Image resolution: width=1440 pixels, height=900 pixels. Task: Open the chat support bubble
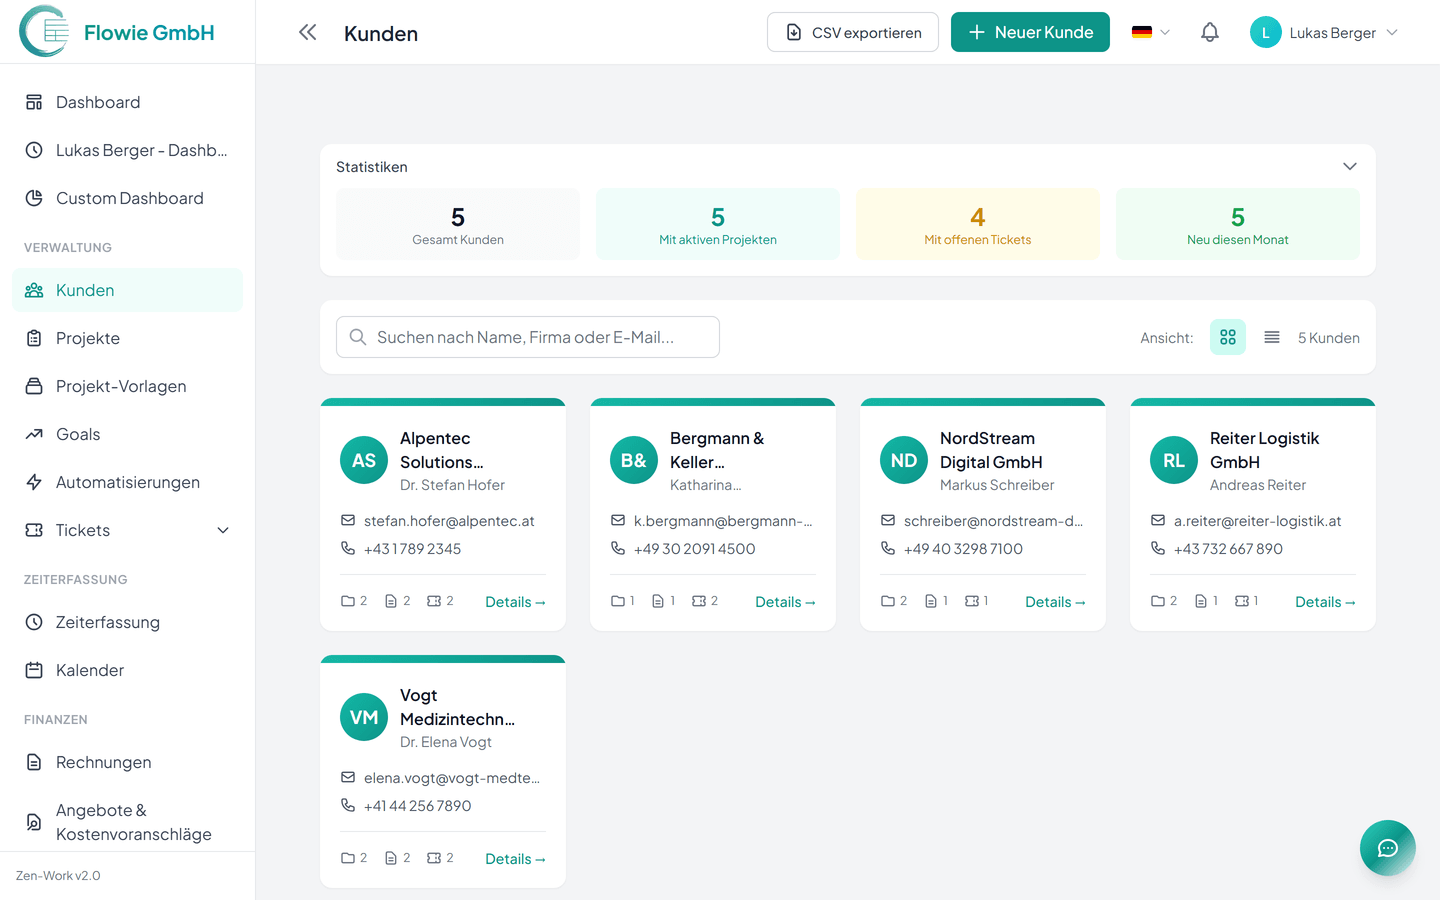pos(1387,848)
